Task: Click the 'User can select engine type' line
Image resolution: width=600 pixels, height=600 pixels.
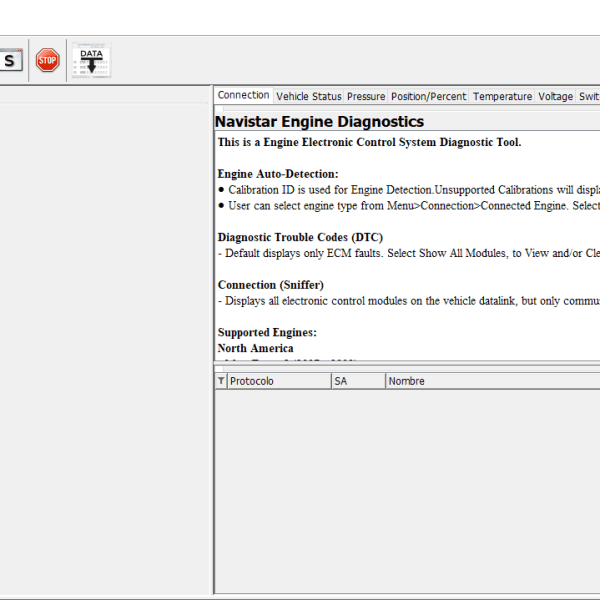Action: click(409, 206)
